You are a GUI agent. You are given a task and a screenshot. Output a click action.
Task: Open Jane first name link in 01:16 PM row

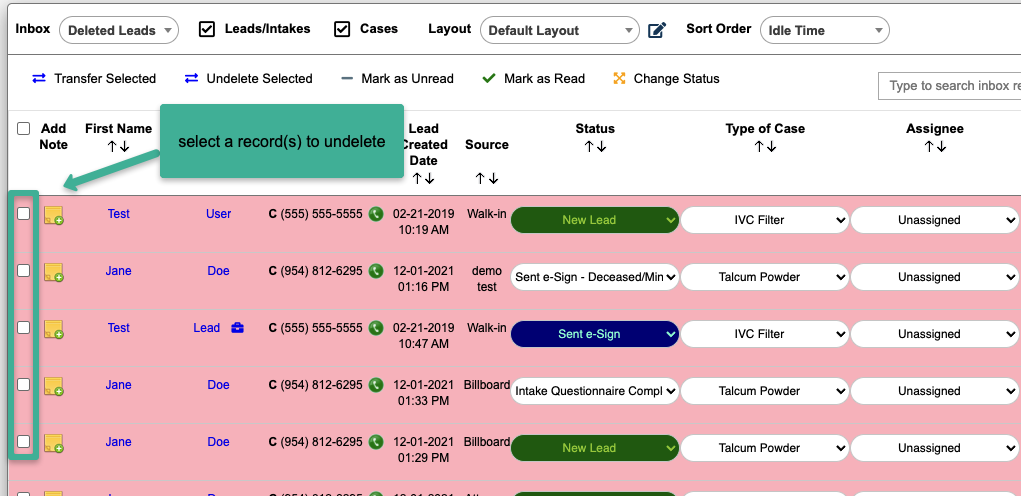(x=119, y=271)
